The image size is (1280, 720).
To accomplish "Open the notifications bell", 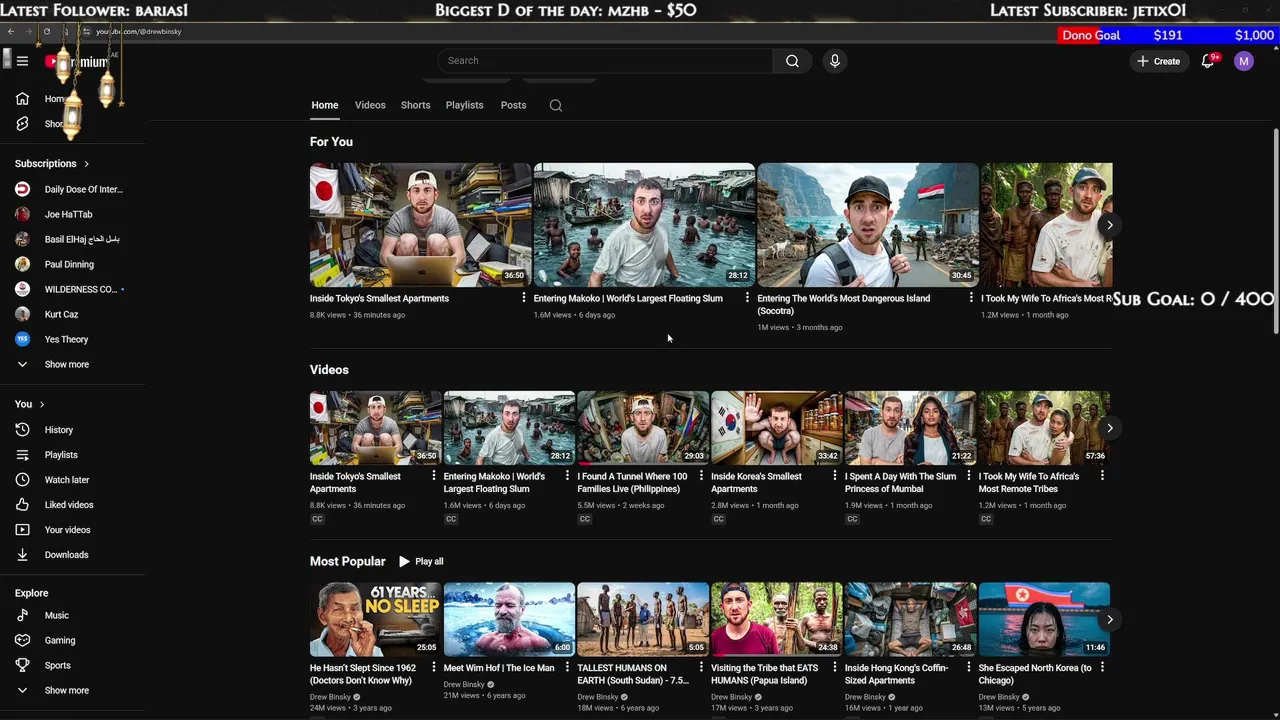I will click(1208, 61).
